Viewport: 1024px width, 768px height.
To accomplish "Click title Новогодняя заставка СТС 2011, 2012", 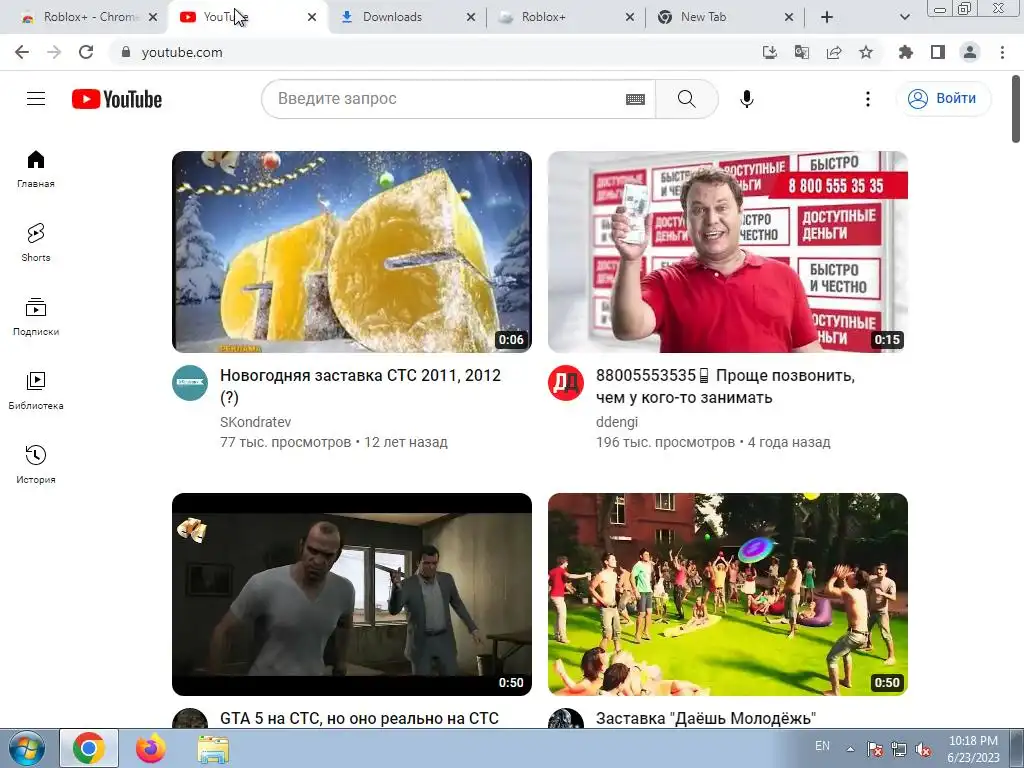I will pyautogui.click(x=360, y=386).
